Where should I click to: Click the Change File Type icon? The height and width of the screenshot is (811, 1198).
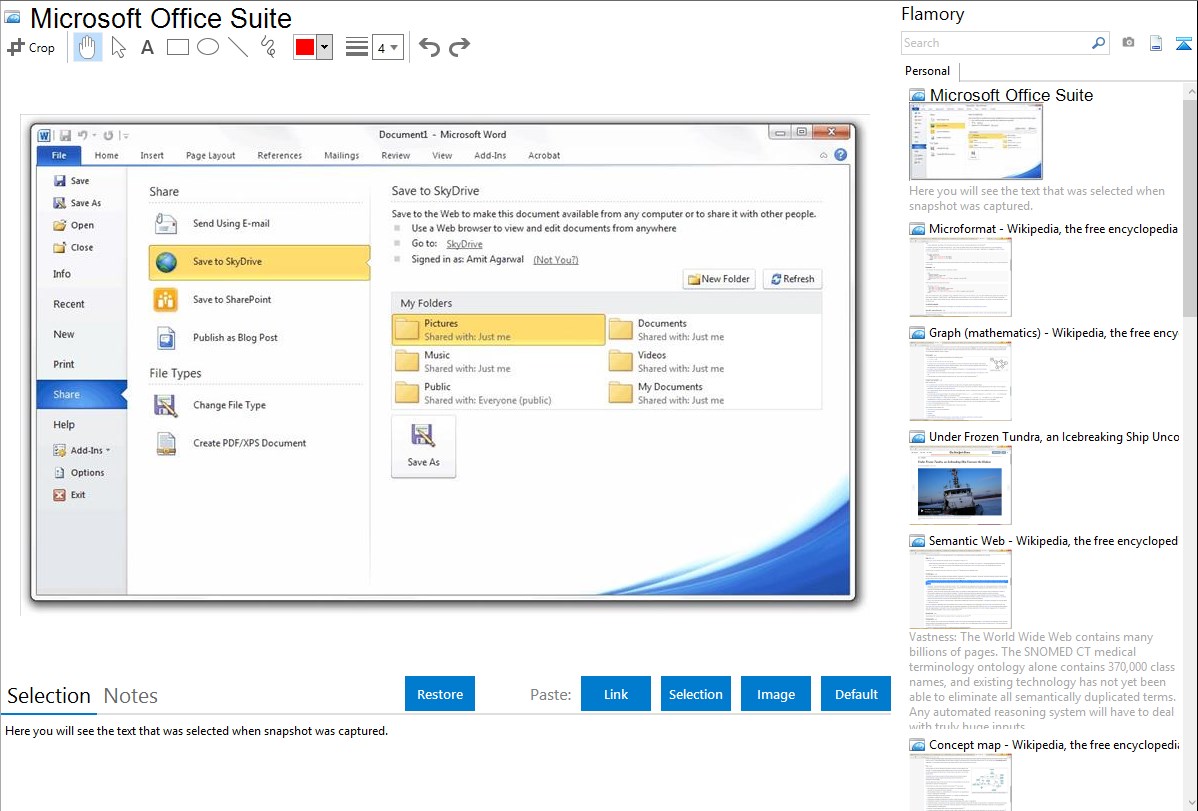point(166,405)
